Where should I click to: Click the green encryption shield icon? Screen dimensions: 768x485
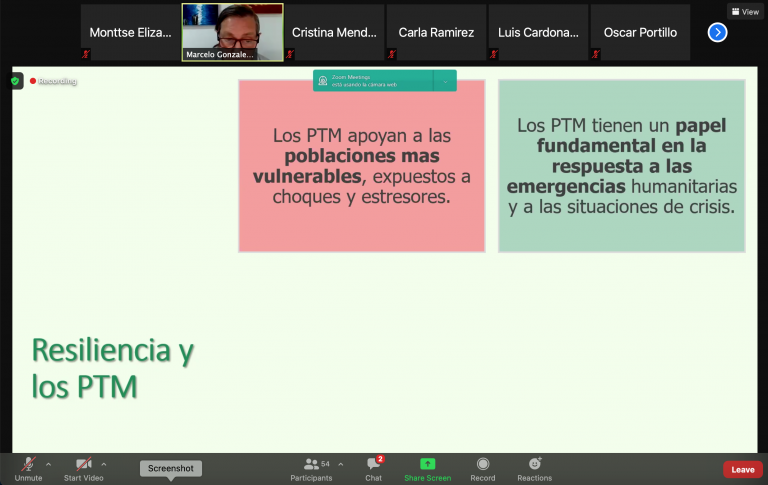(x=17, y=80)
